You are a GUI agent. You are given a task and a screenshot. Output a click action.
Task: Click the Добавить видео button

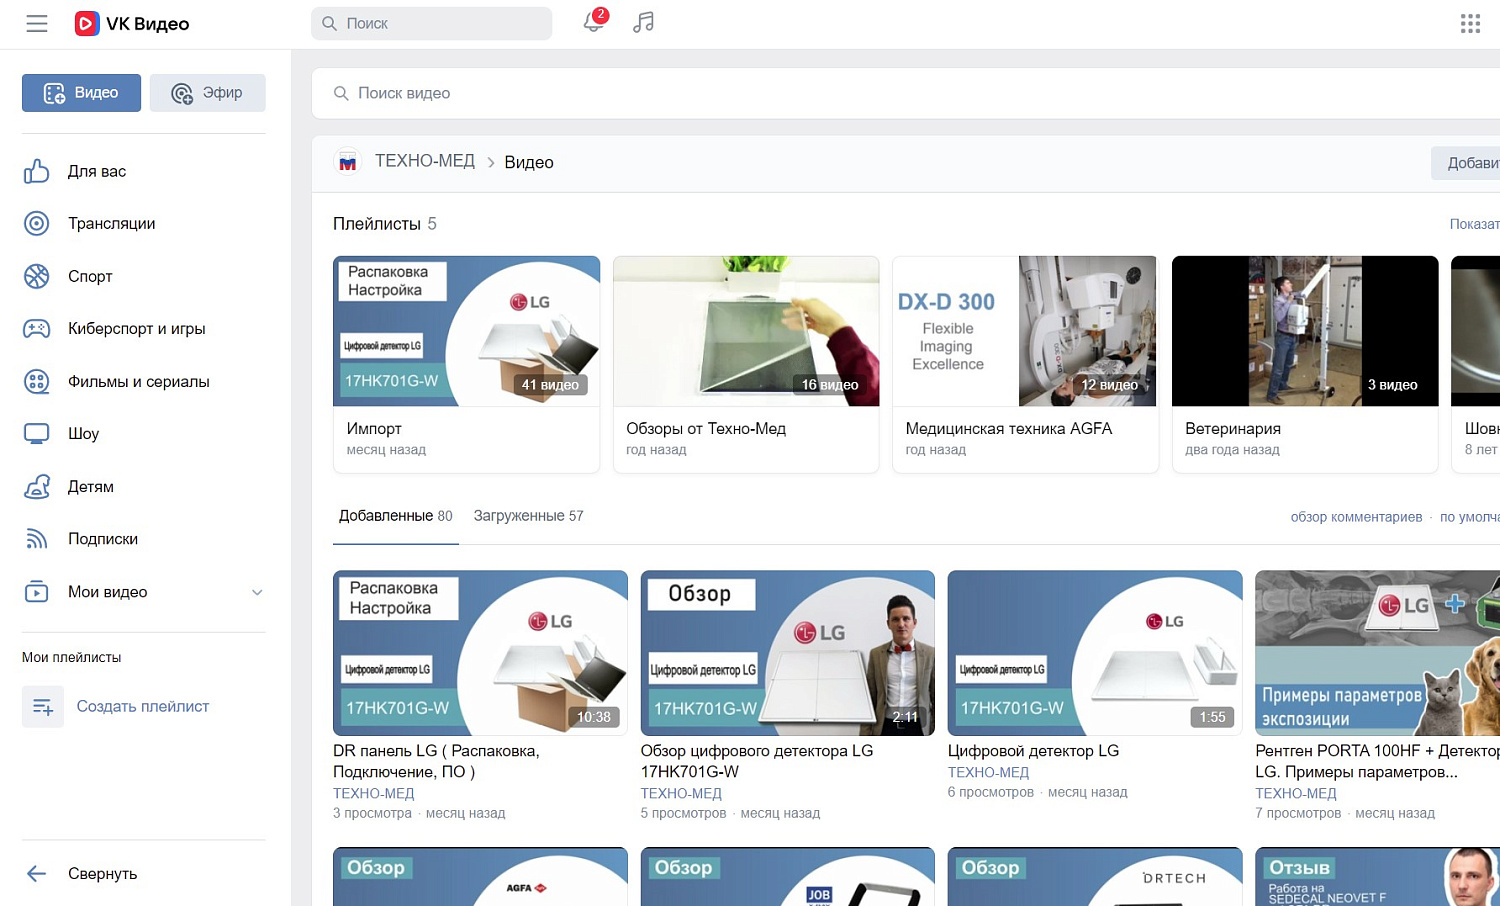tap(1466, 163)
